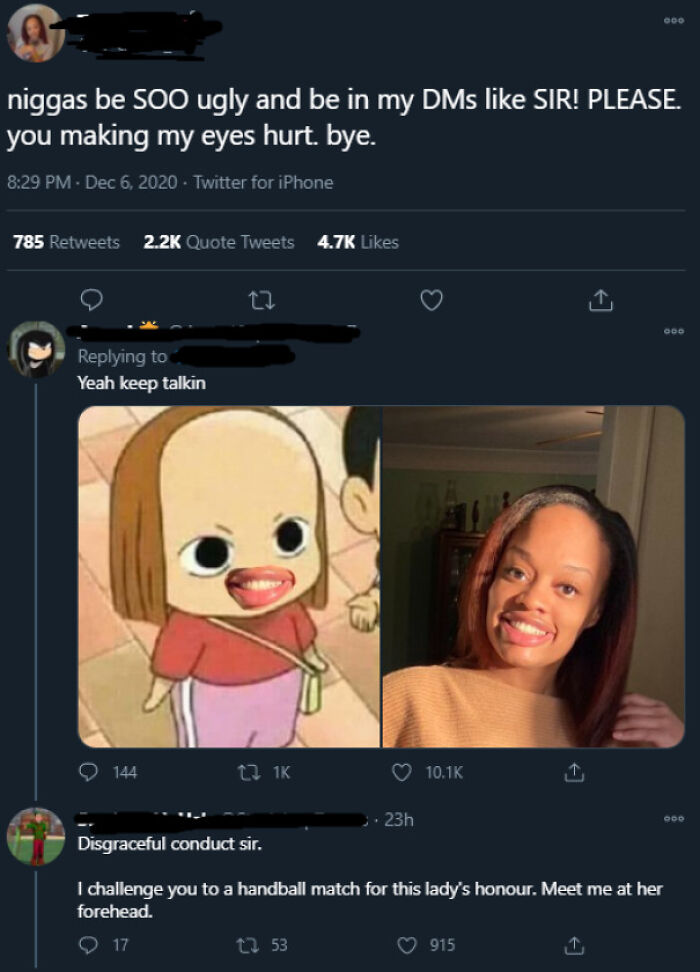Share the handball match comment

(x=574, y=945)
